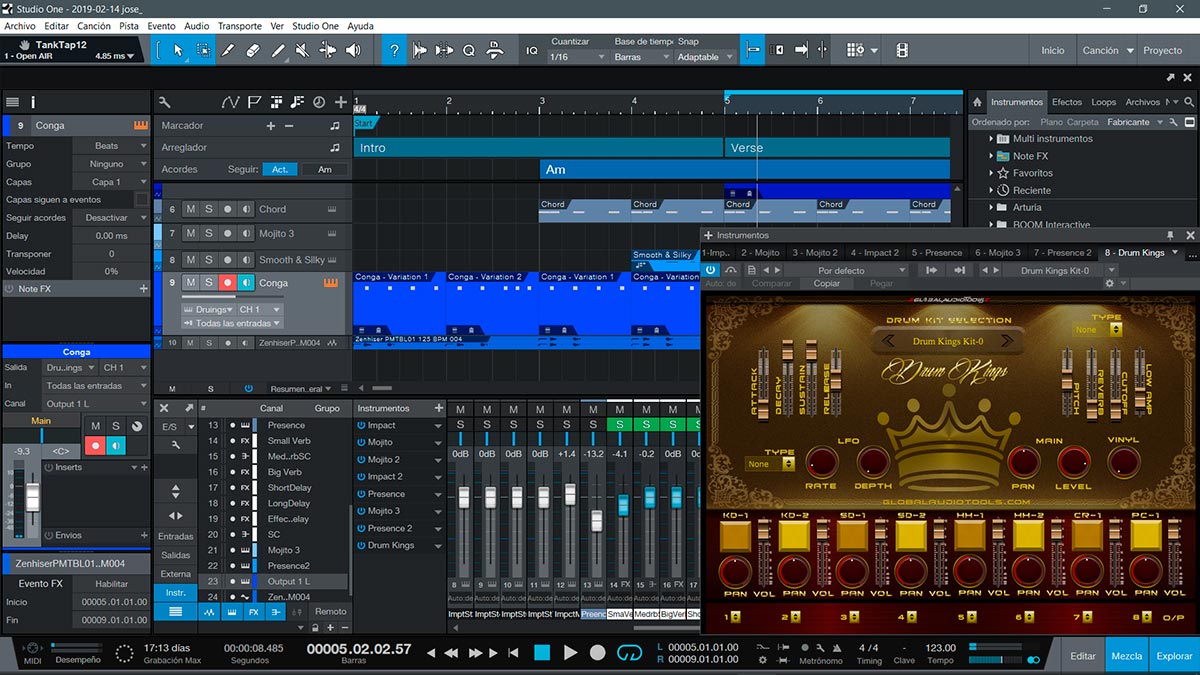The width and height of the screenshot is (1200, 675).
Task: Toggle Act. chord follow button
Action: [280, 170]
